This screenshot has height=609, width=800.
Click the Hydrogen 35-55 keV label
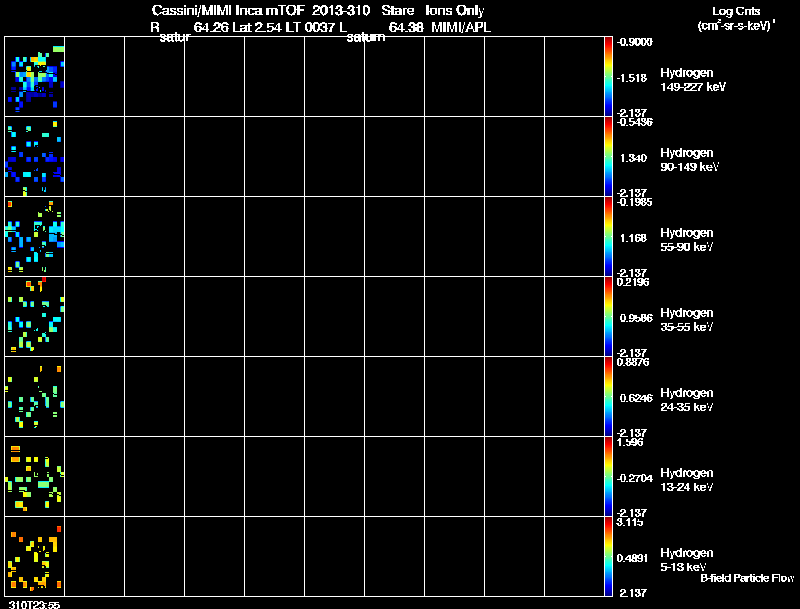tap(687, 320)
